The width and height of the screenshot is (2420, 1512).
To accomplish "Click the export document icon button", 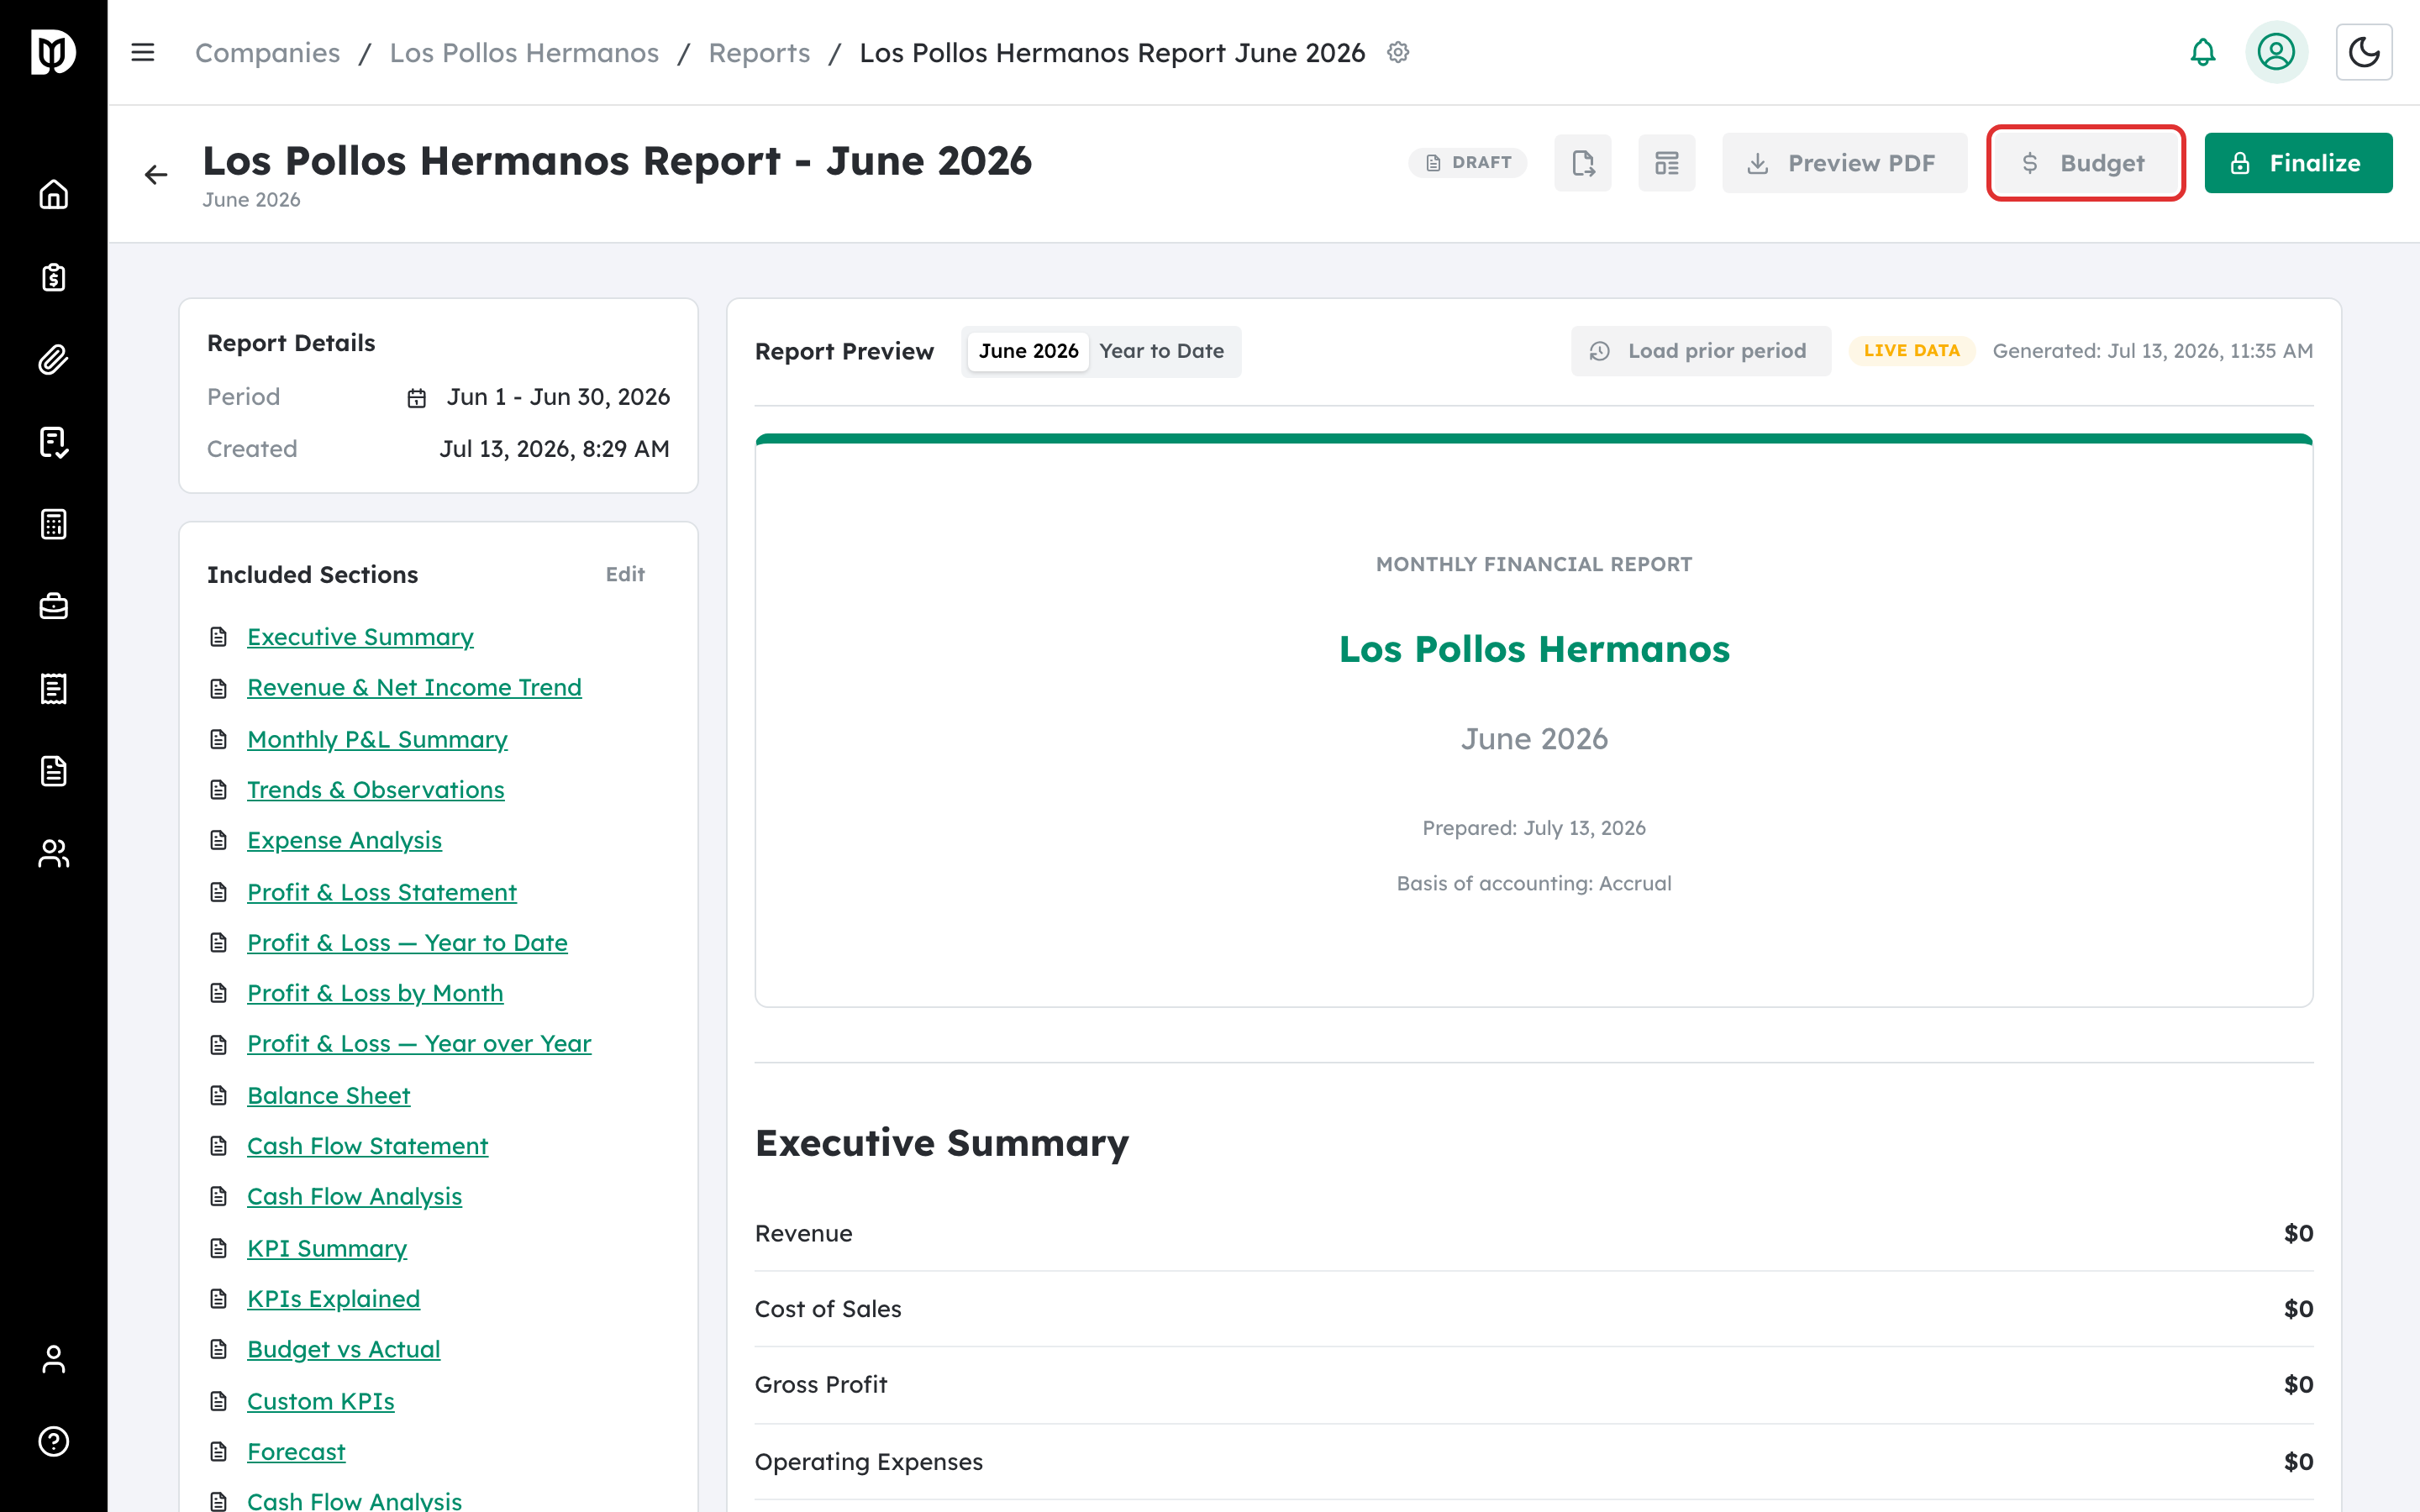I will [1582, 163].
